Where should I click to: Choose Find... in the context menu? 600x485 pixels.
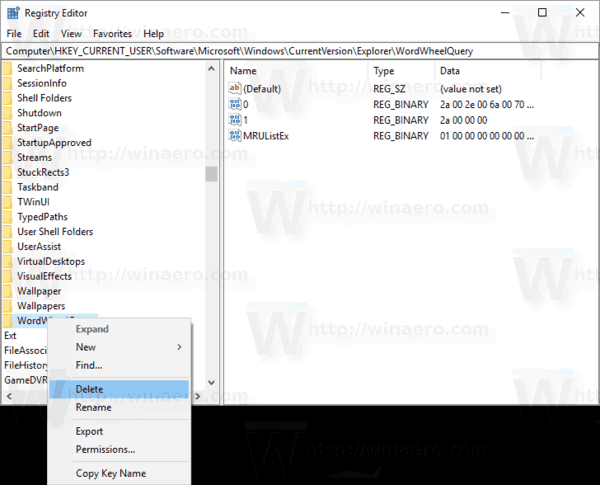click(x=119, y=365)
